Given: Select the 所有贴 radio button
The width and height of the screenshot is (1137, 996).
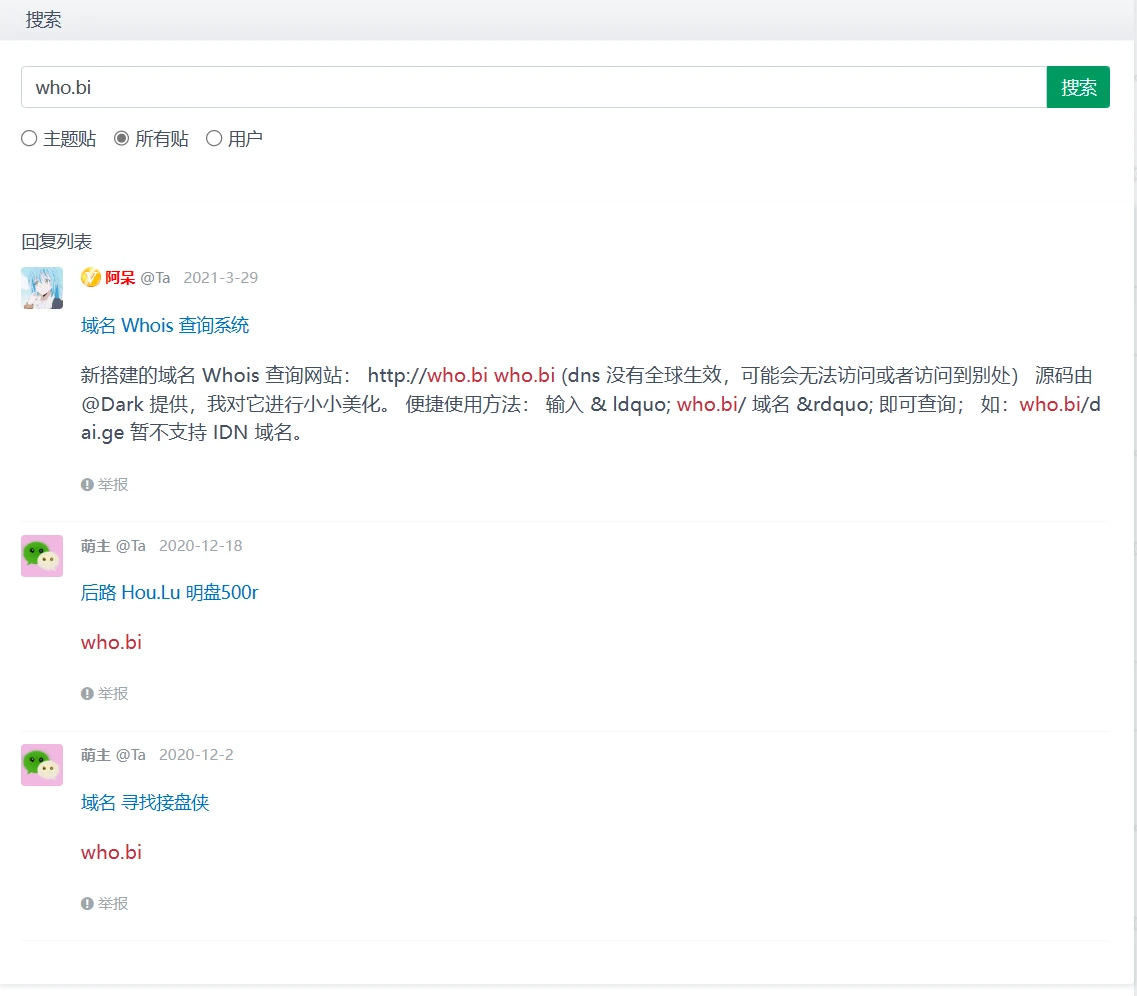Looking at the screenshot, I should coord(122,139).
